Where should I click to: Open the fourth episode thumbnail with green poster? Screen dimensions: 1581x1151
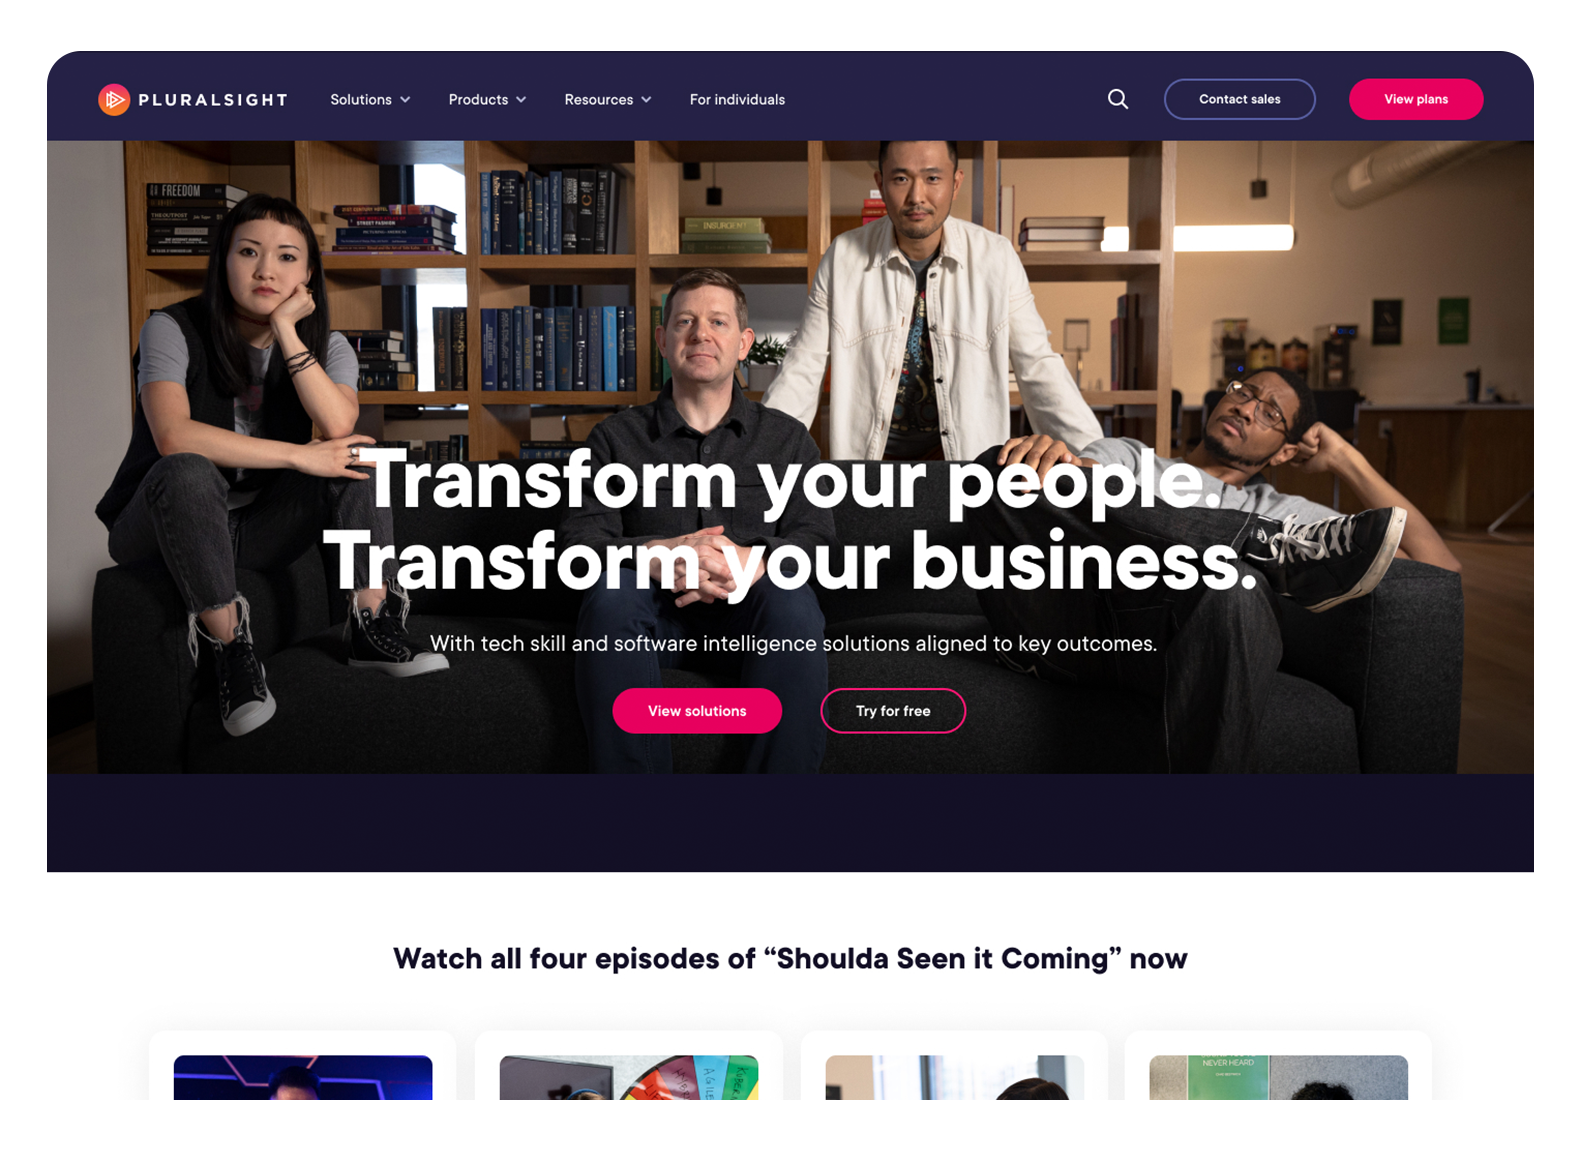tap(1279, 1077)
